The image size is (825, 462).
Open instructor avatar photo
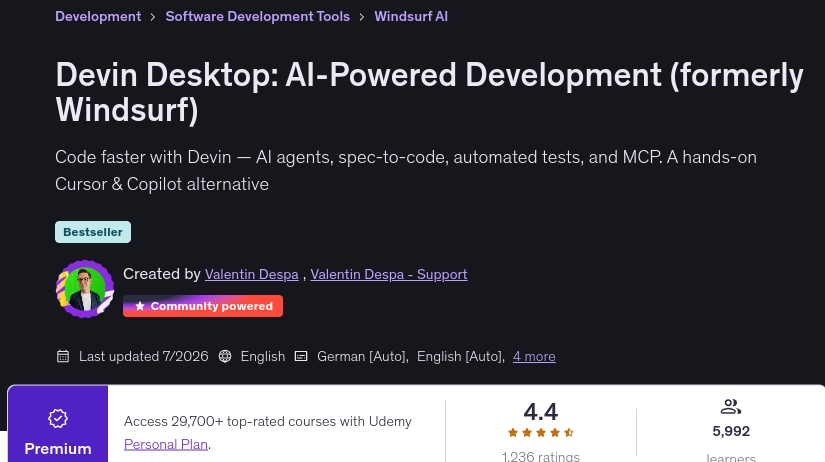pyautogui.click(x=85, y=289)
